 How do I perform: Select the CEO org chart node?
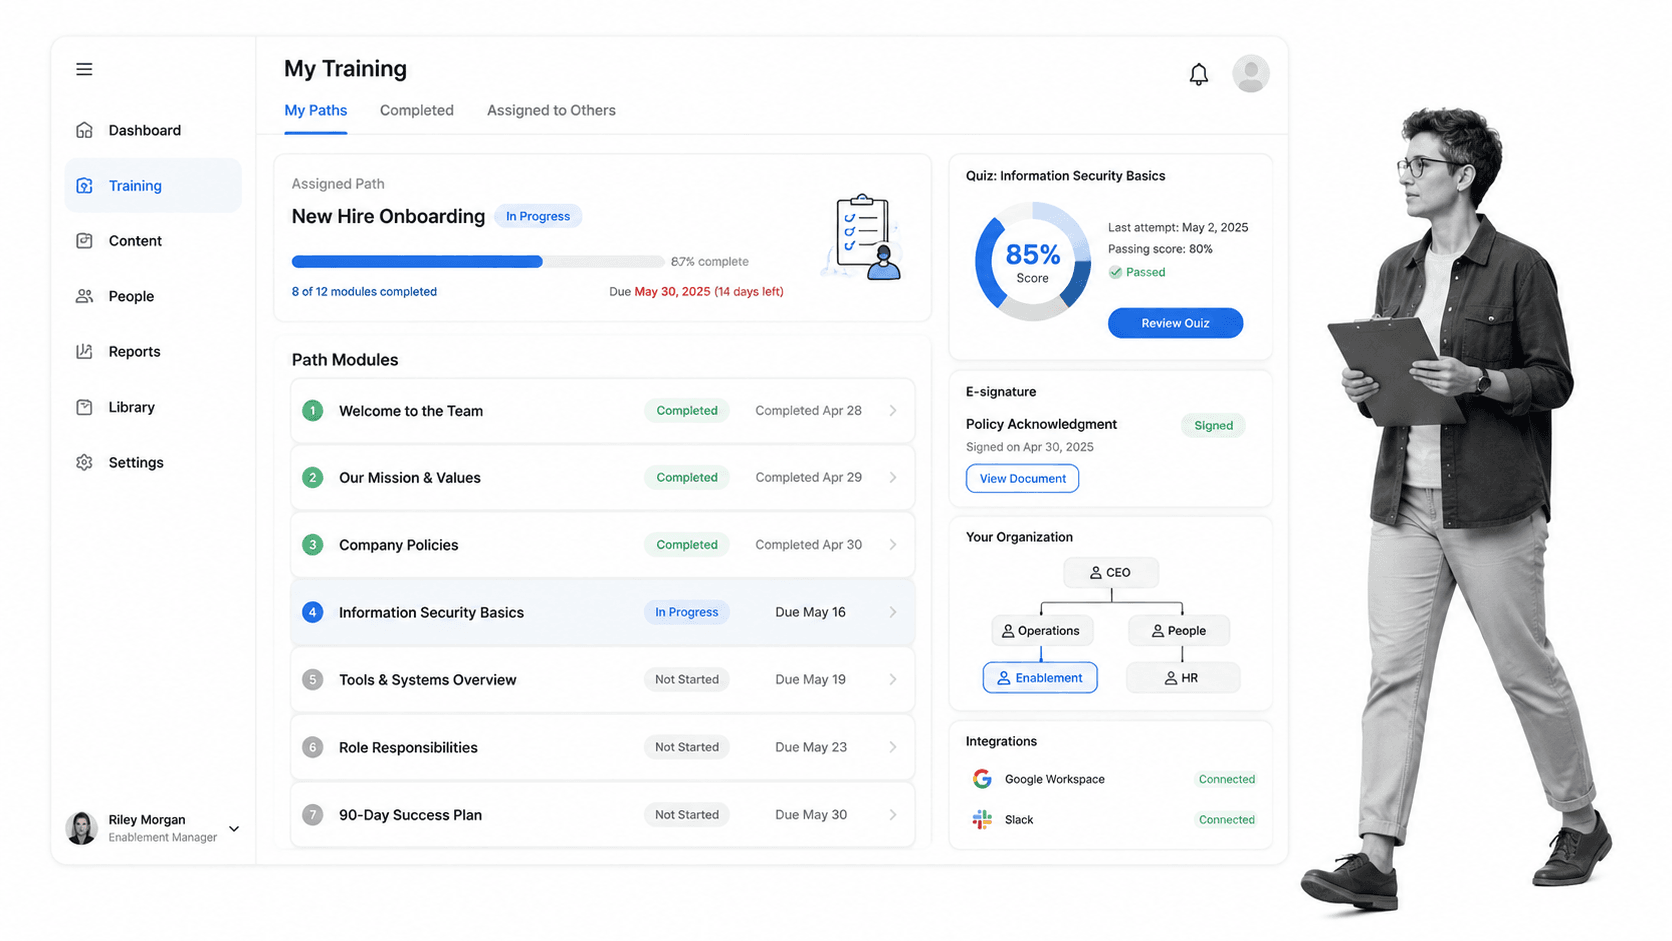[x=1111, y=573]
